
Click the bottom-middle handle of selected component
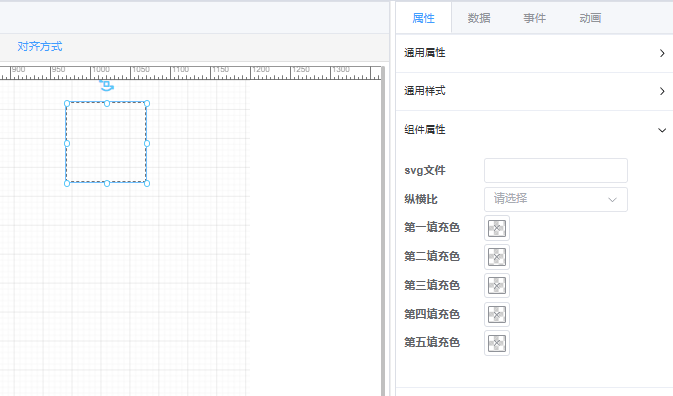(x=107, y=183)
